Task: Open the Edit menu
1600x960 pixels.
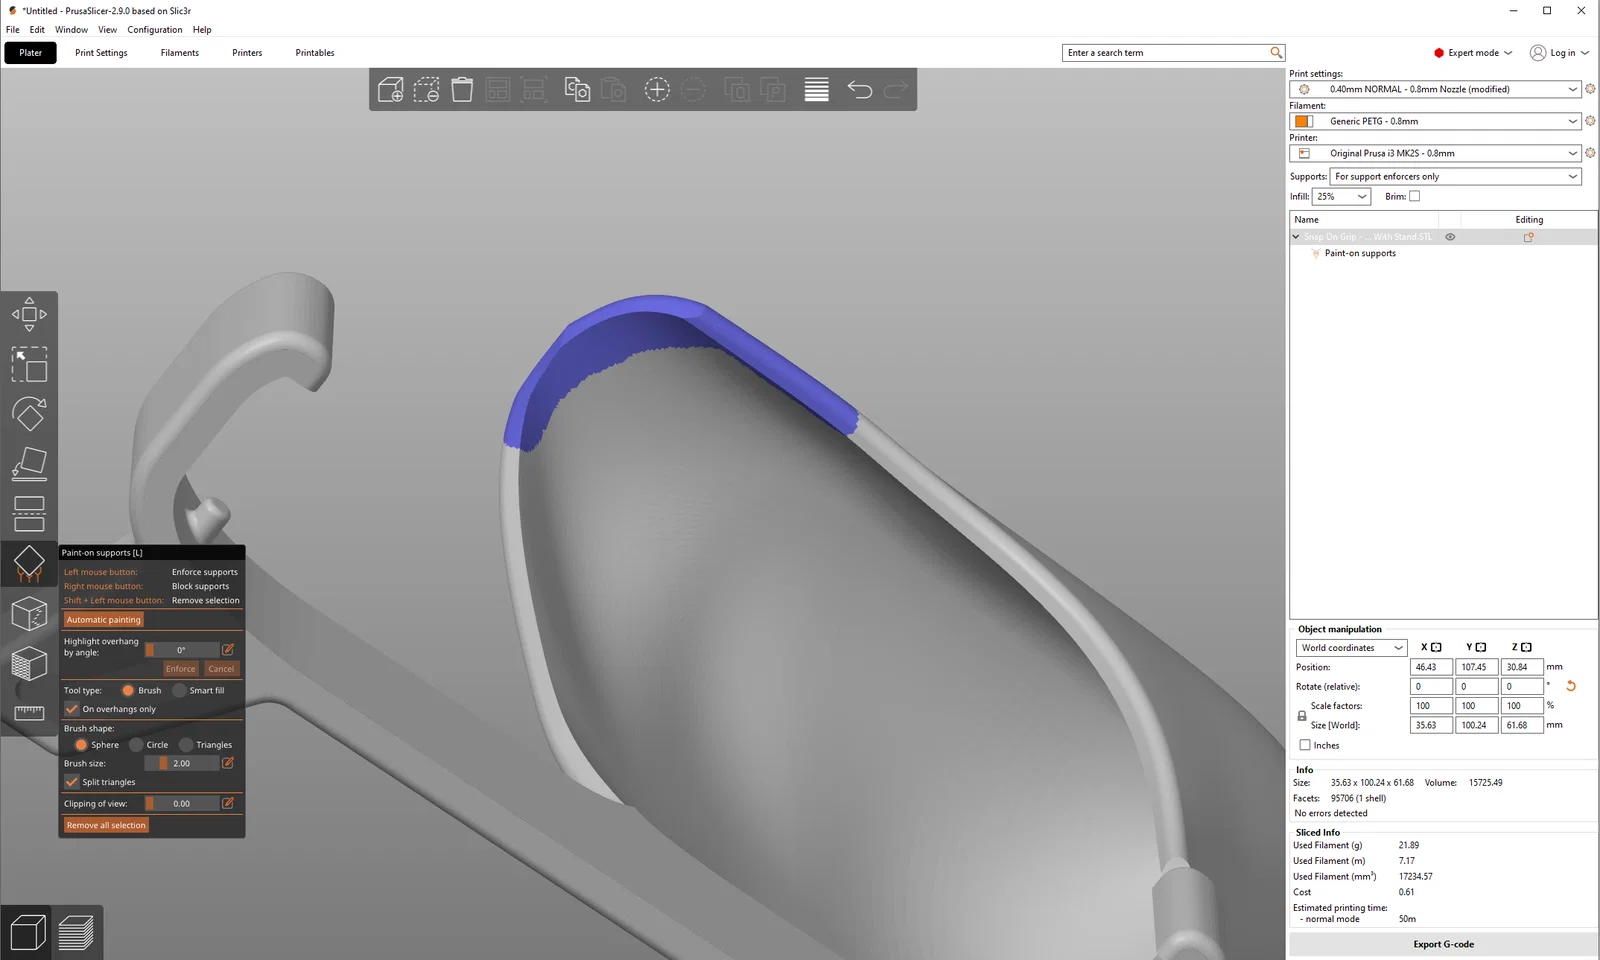Action: (x=37, y=30)
